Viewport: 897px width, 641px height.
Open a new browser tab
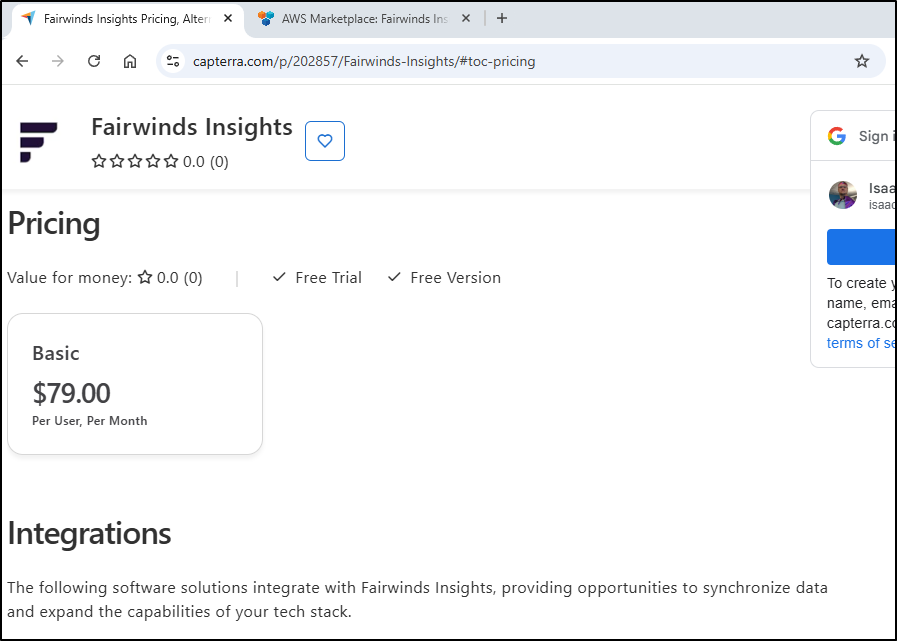coord(502,18)
